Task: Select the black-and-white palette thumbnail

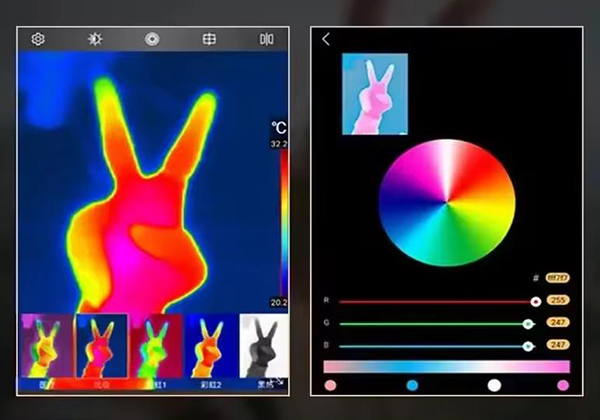Action: pos(264,345)
